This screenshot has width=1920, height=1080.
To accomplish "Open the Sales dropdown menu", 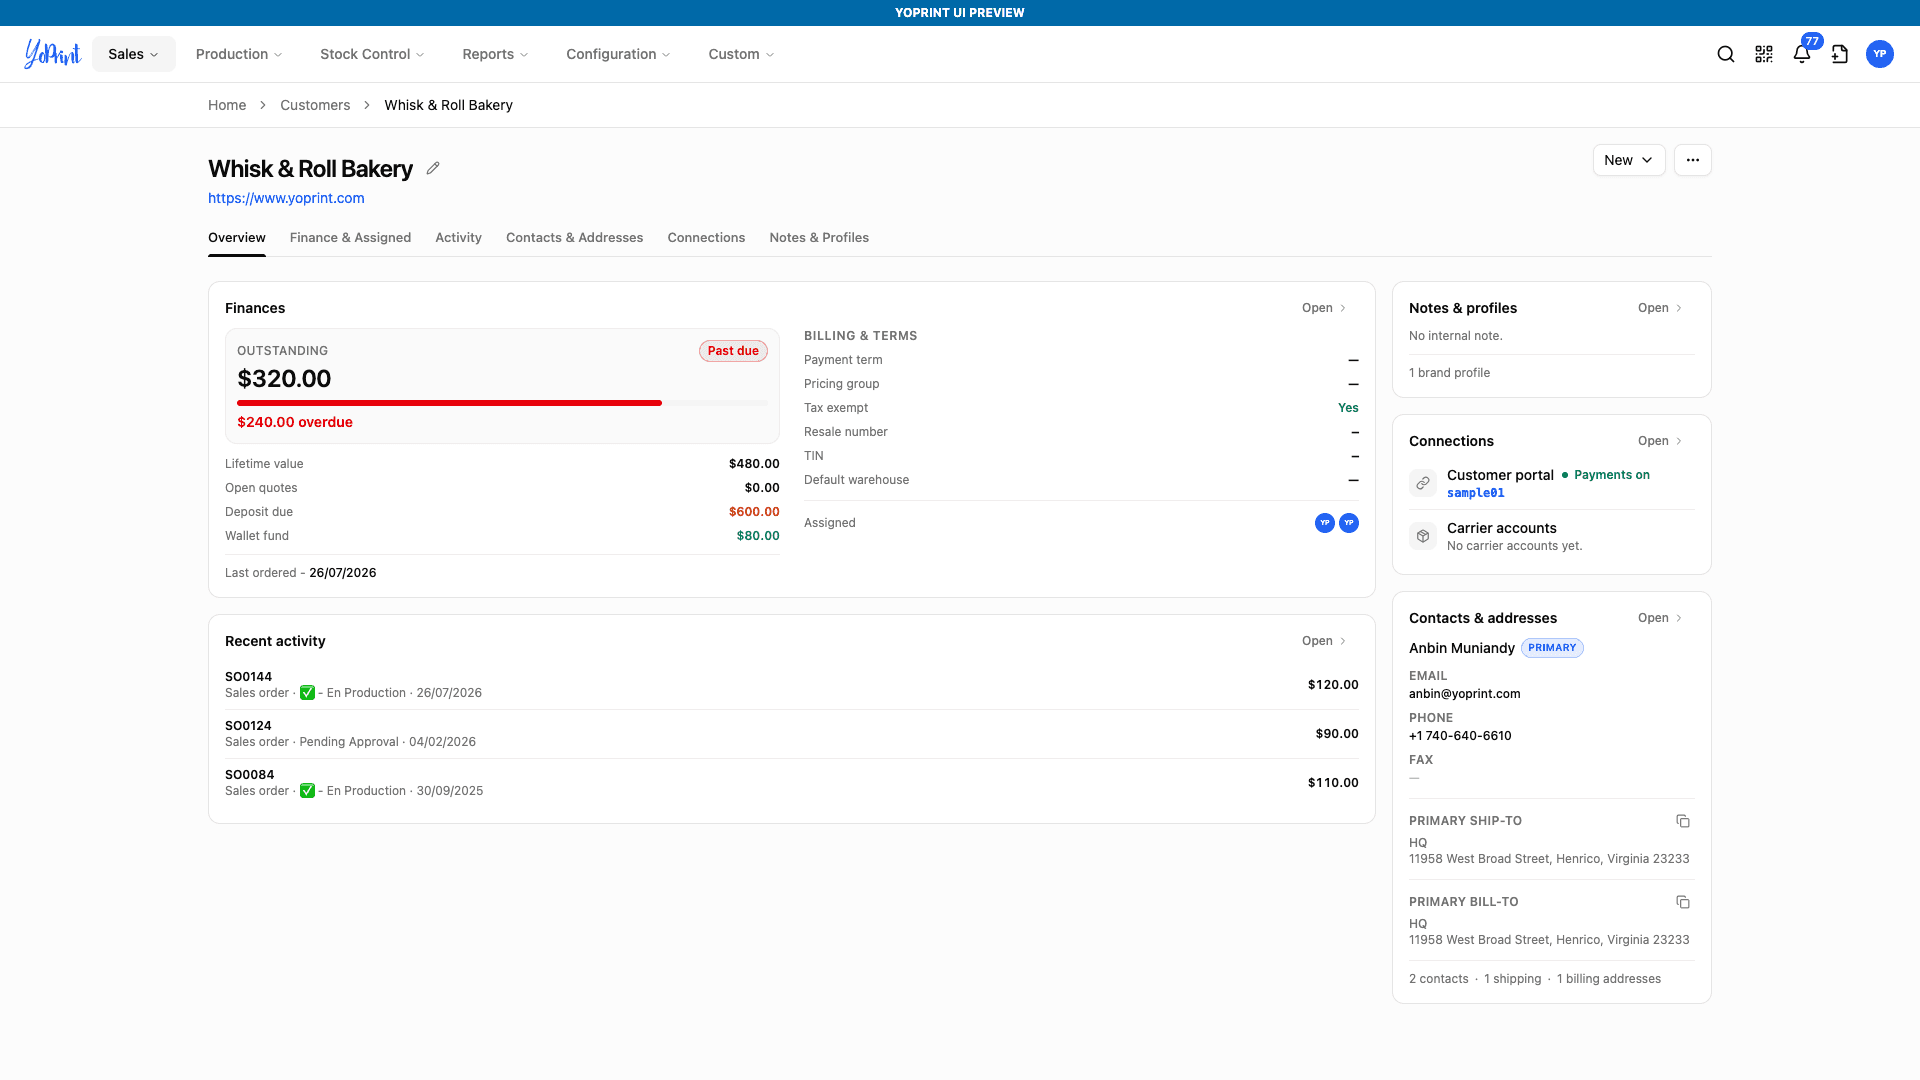I will click(x=134, y=54).
